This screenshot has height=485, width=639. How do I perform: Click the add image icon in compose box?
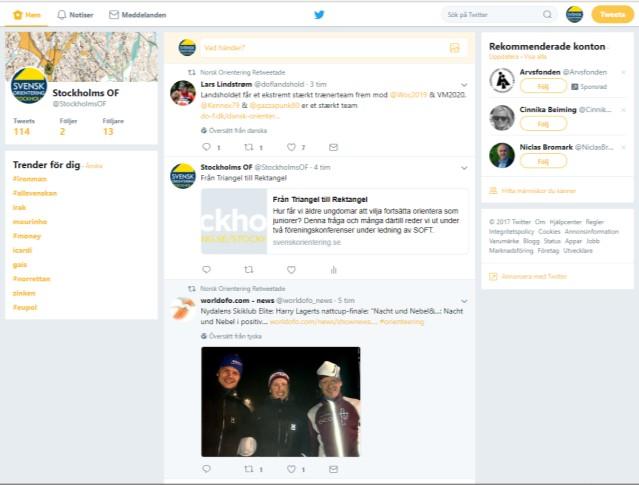454,48
